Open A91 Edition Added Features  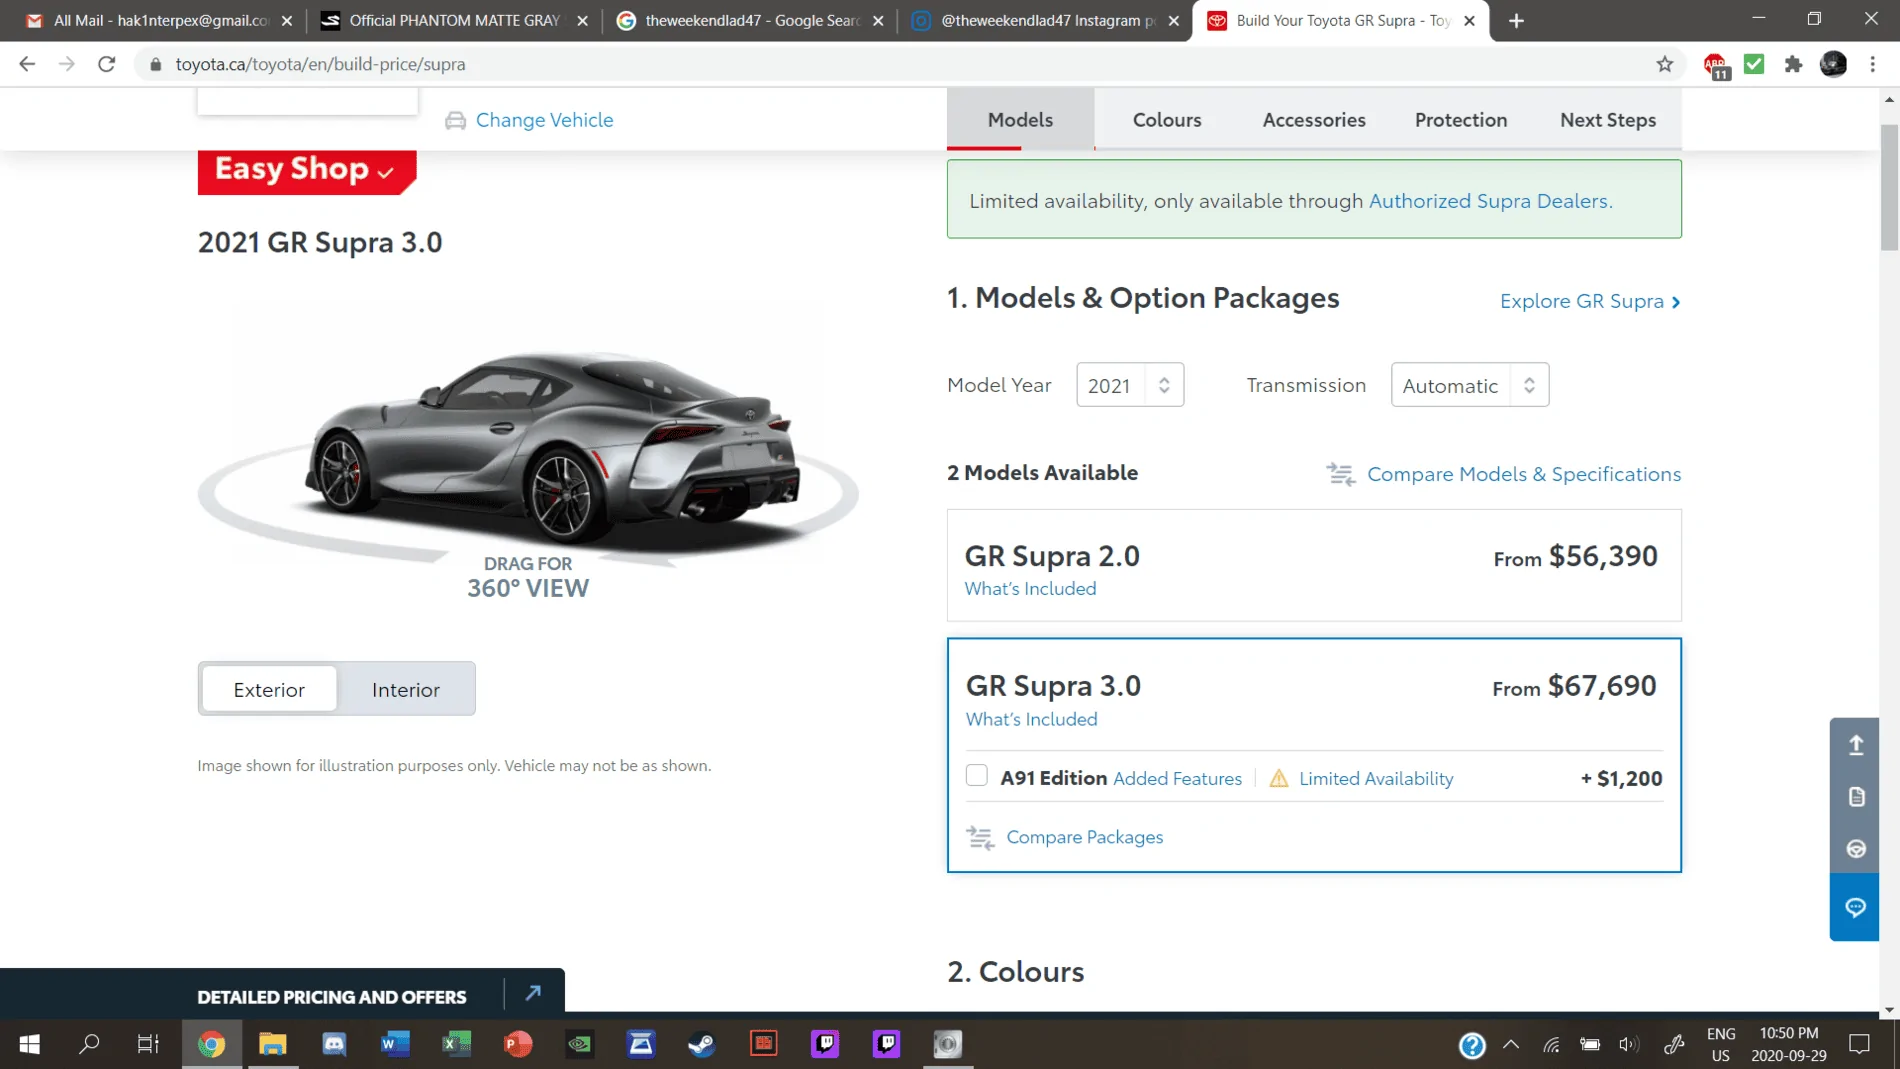click(1177, 778)
